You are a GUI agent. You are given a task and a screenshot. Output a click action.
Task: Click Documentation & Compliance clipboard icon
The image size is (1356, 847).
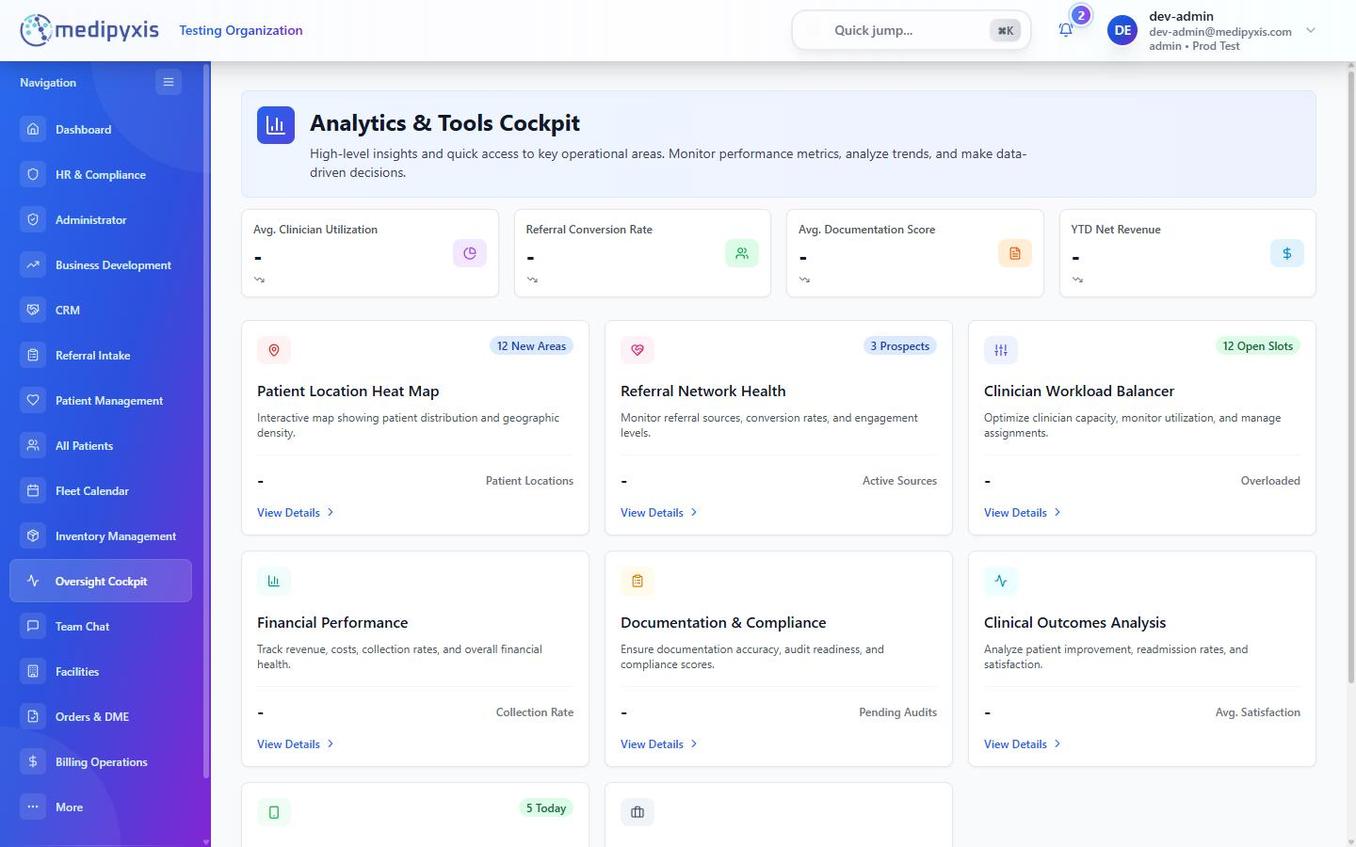[x=637, y=581]
